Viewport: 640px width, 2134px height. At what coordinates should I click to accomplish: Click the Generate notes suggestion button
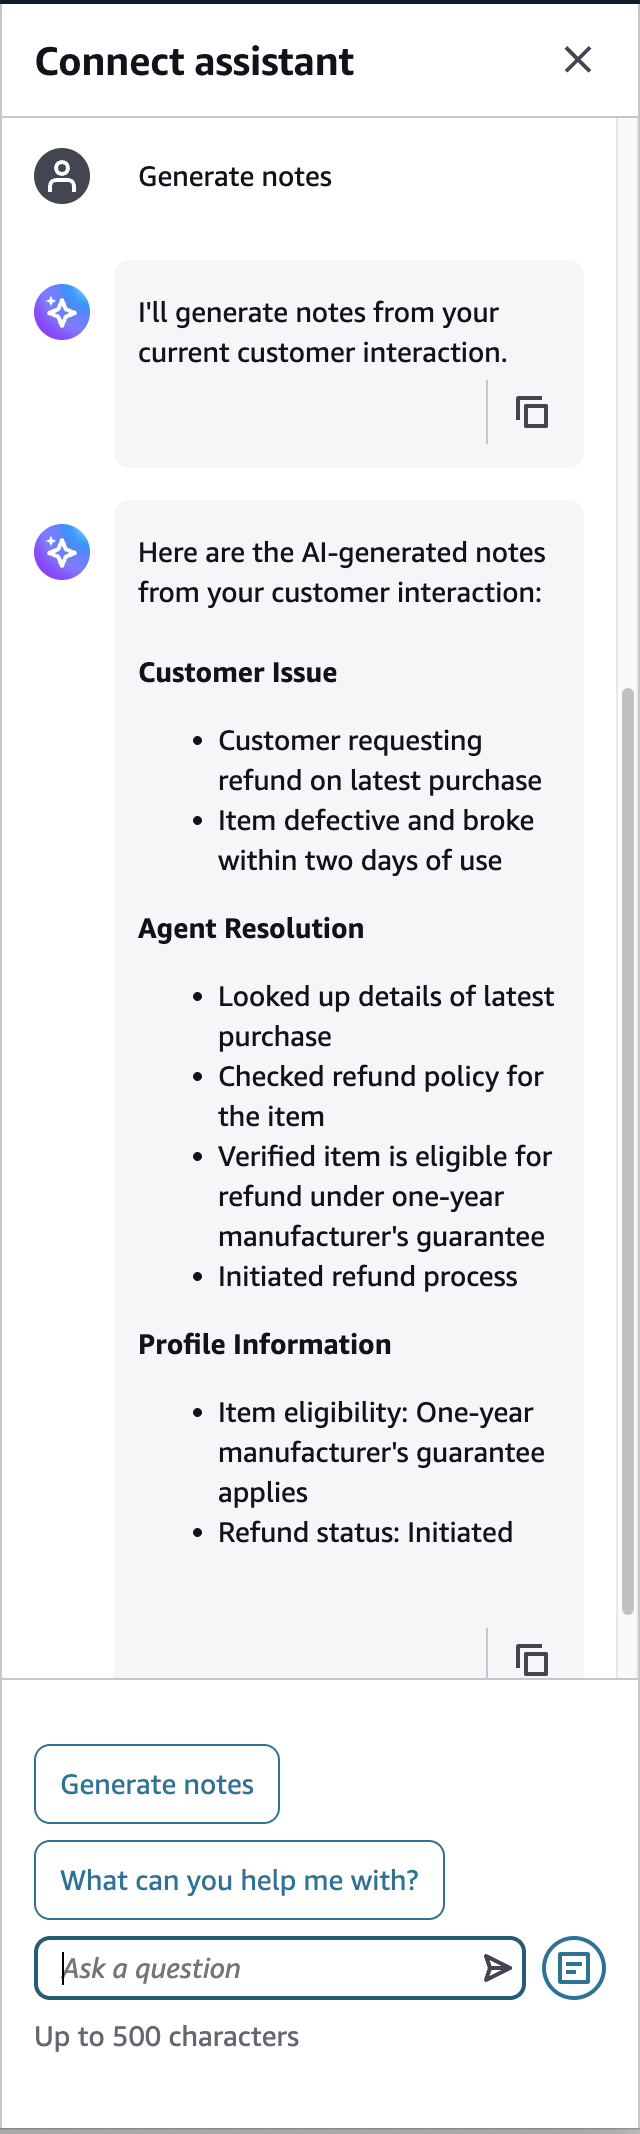pyautogui.click(x=157, y=1784)
